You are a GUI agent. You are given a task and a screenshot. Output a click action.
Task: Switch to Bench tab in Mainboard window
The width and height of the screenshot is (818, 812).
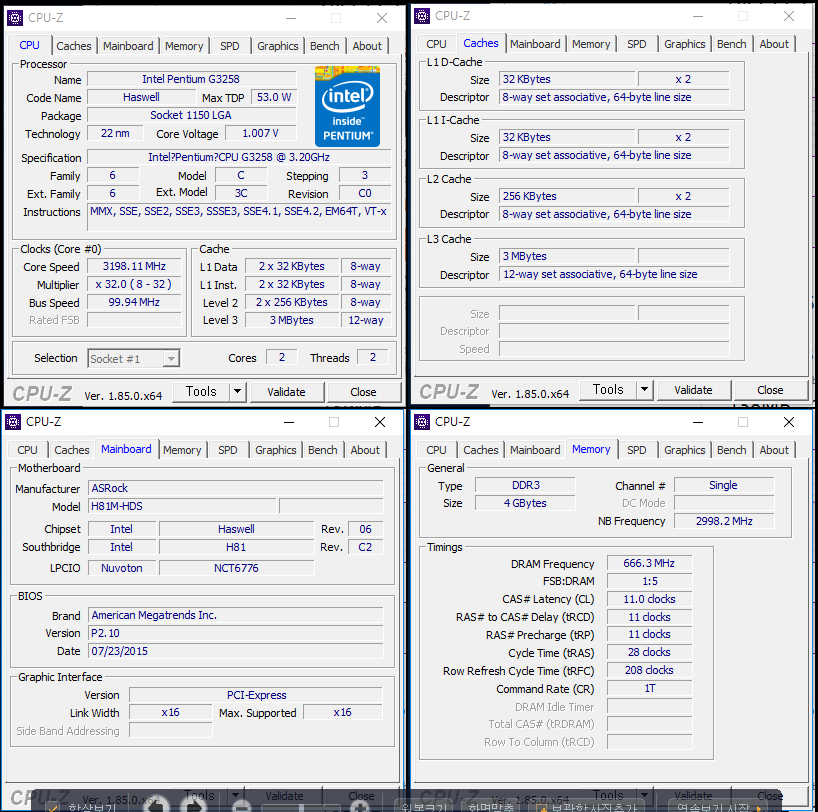(x=322, y=450)
